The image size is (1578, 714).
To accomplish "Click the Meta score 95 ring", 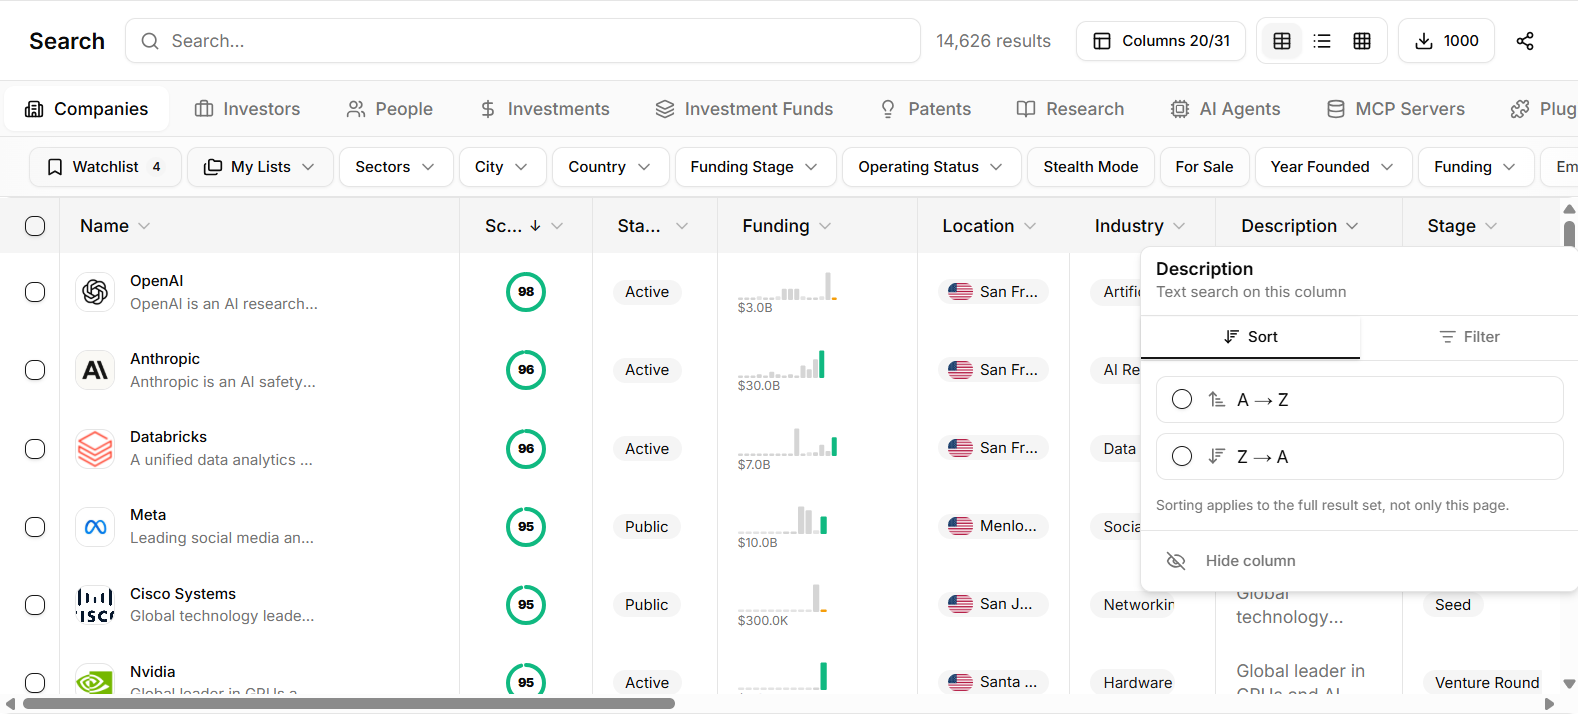I will [x=526, y=527].
